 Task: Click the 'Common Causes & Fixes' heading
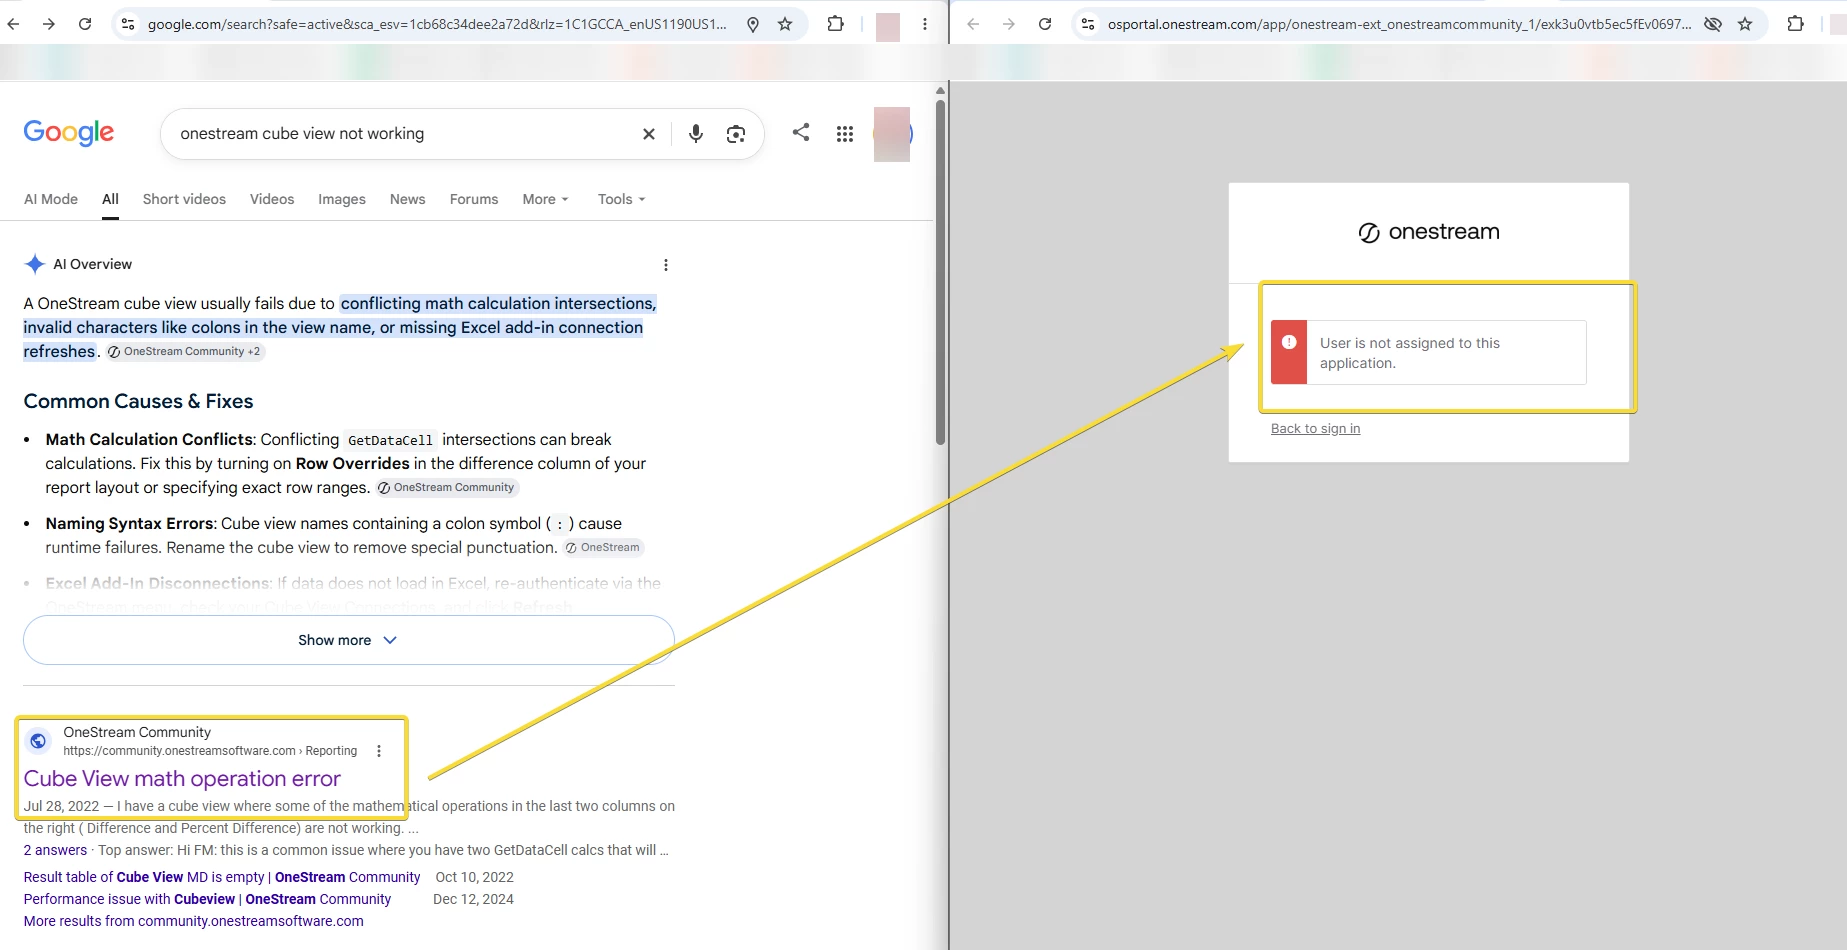(x=138, y=401)
